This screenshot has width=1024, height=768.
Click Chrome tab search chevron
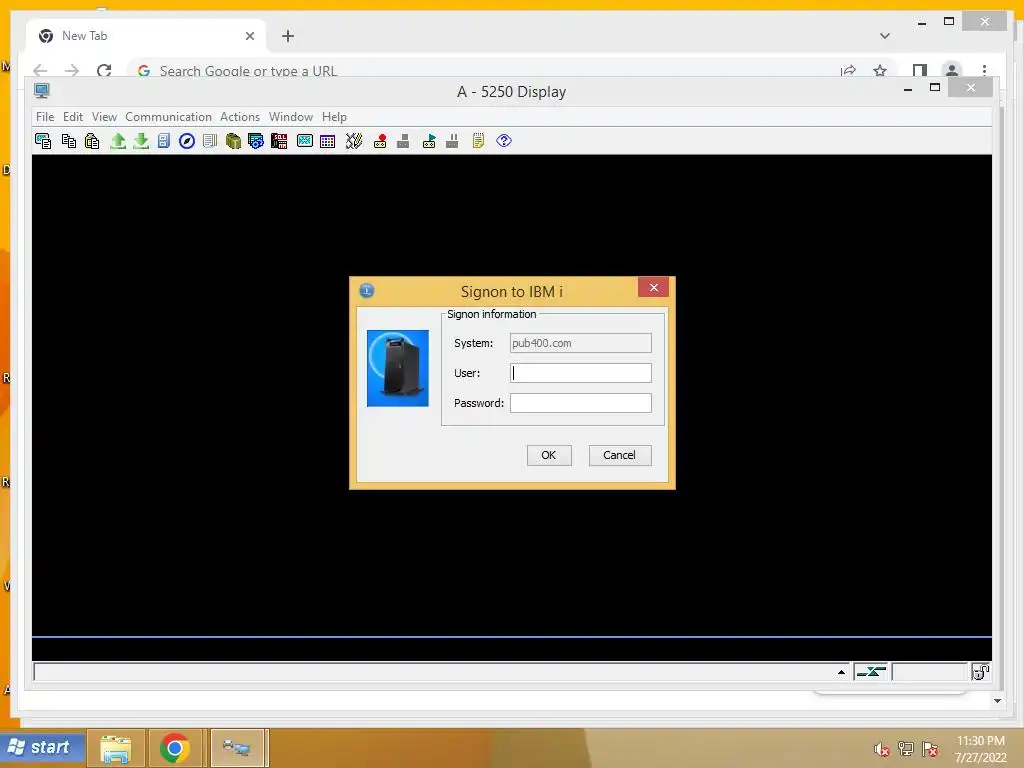[x=885, y=36]
